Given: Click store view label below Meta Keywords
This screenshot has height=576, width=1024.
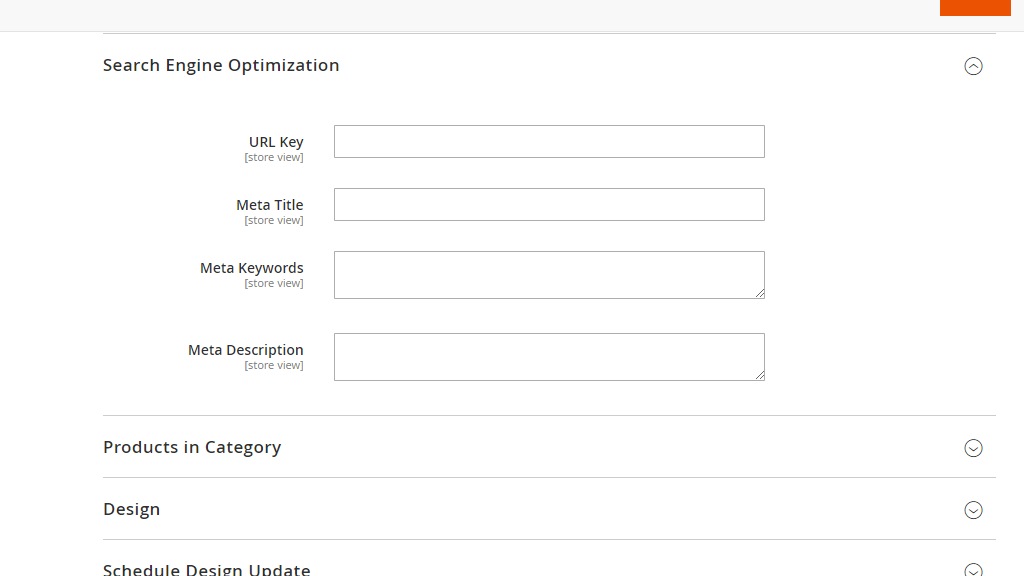Looking at the screenshot, I should pyautogui.click(x=274, y=283).
